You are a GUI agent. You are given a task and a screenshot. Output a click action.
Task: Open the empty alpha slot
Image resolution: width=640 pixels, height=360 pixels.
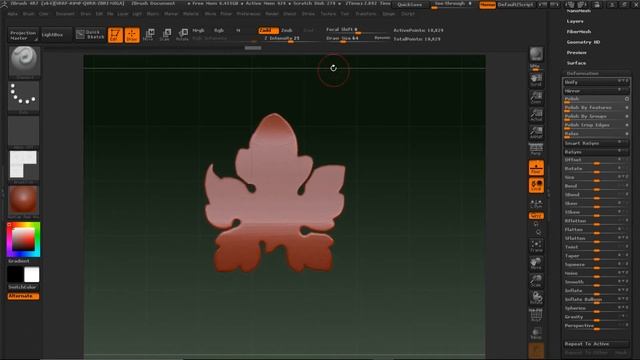click(24, 131)
